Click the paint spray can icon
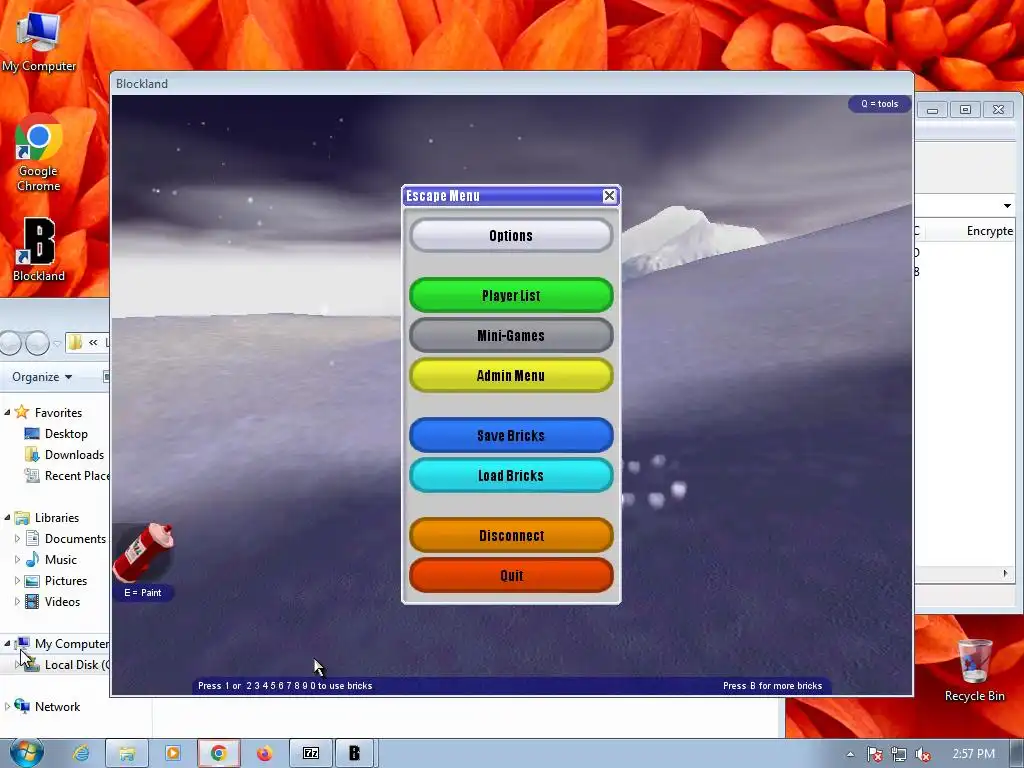The height and width of the screenshot is (768, 1024). [143, 552]
